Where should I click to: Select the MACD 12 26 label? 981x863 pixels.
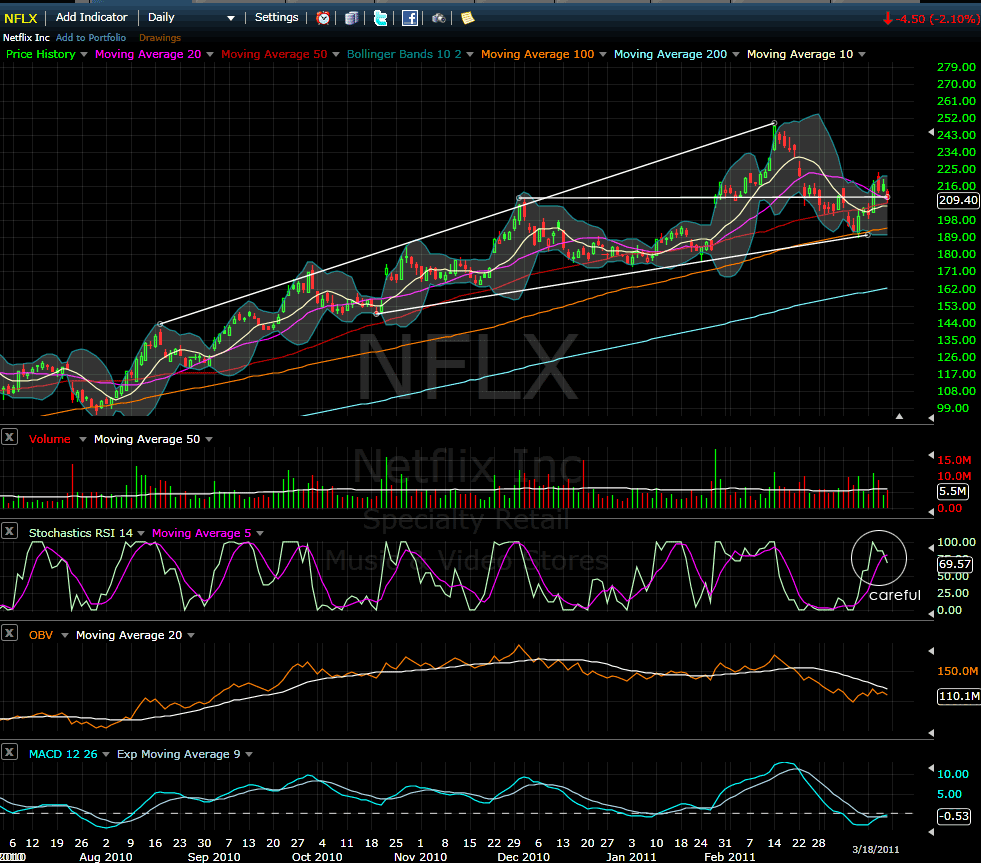[63, 753]
